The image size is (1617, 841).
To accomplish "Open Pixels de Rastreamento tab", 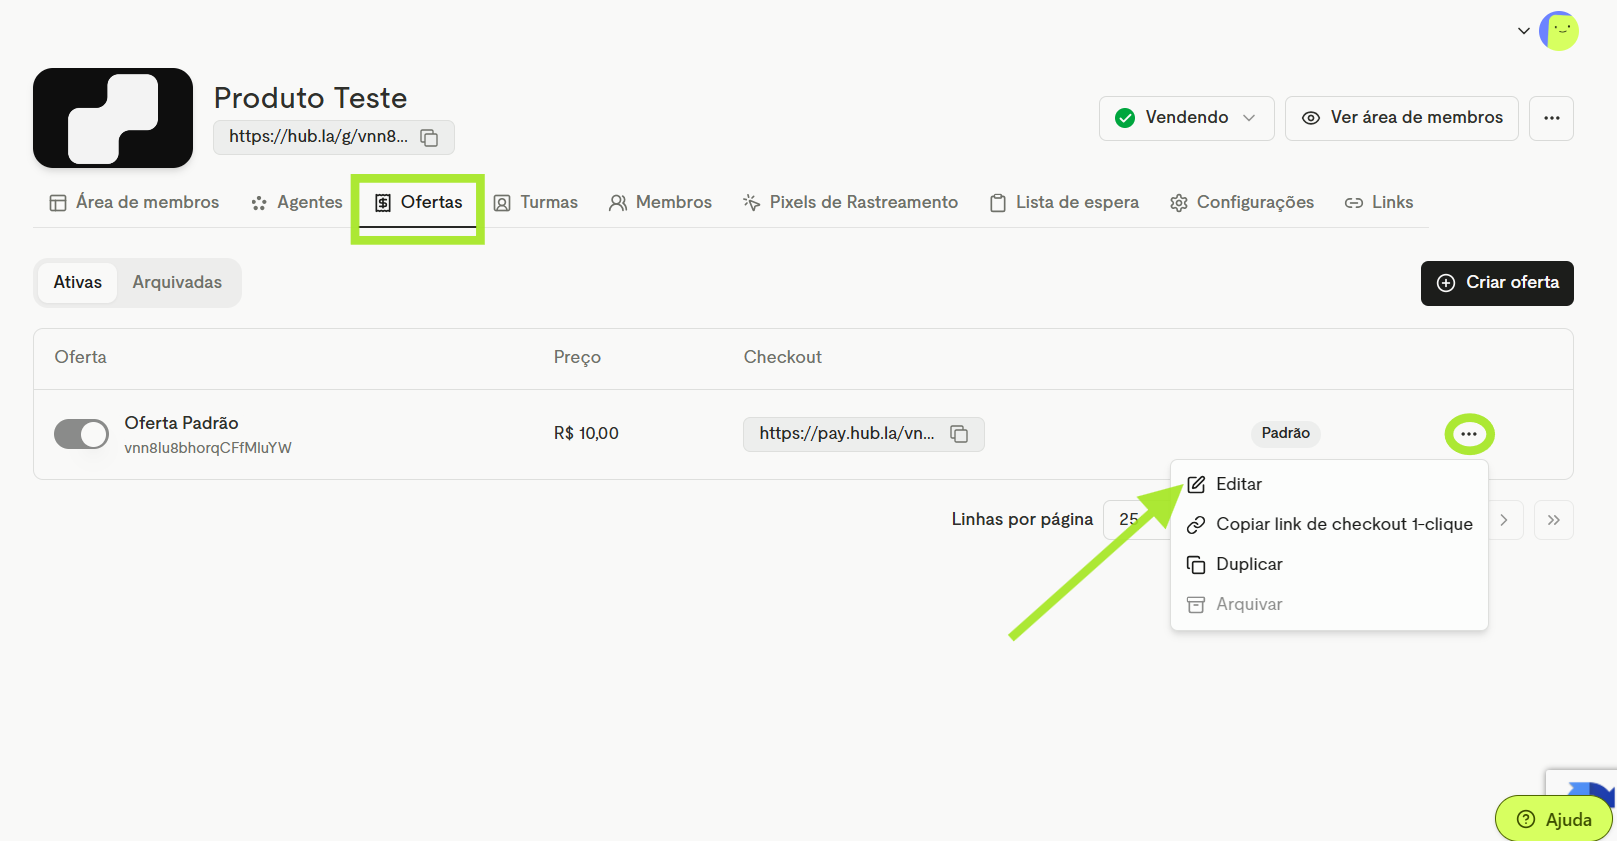I will click(850, 202).
